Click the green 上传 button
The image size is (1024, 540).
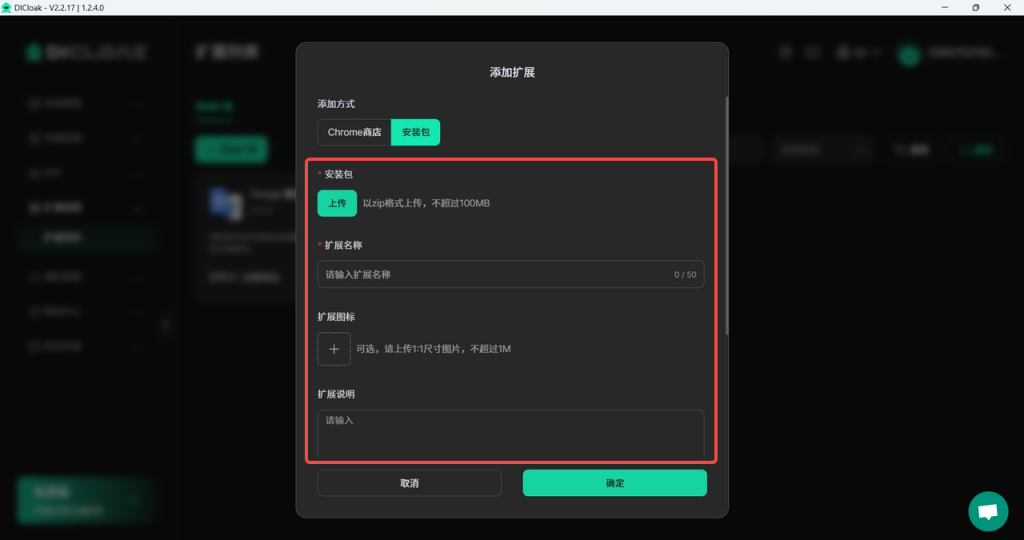pyautogui.click(x=337, y=203)
